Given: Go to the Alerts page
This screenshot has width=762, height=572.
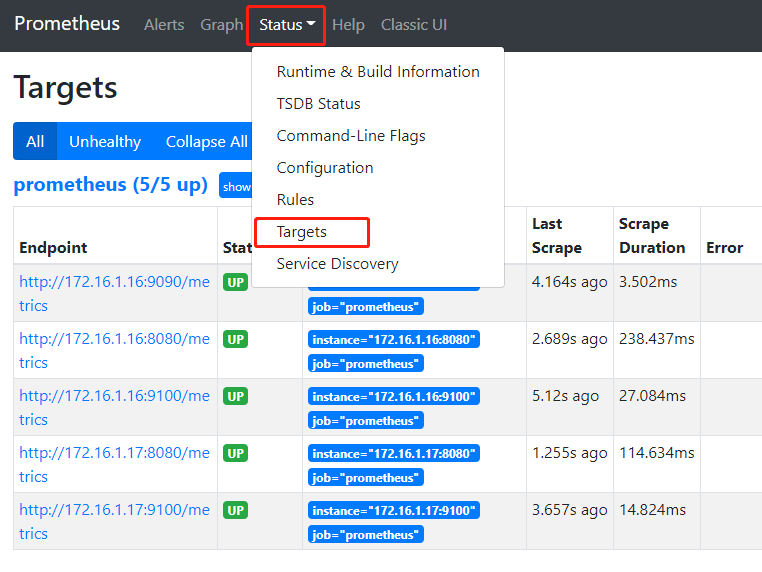Looking at the screenshot, I should coord(164,25).
